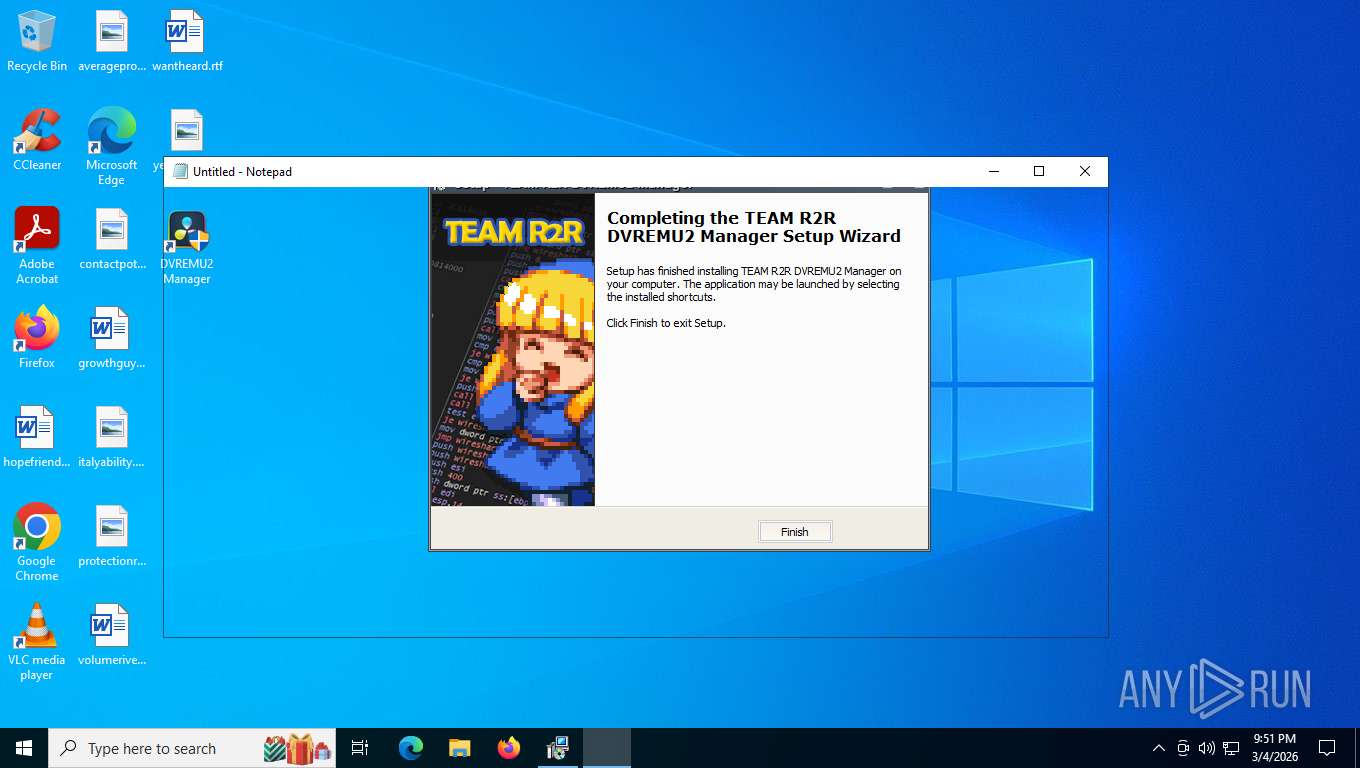Select the italyability image file icon

pos(112,437)
